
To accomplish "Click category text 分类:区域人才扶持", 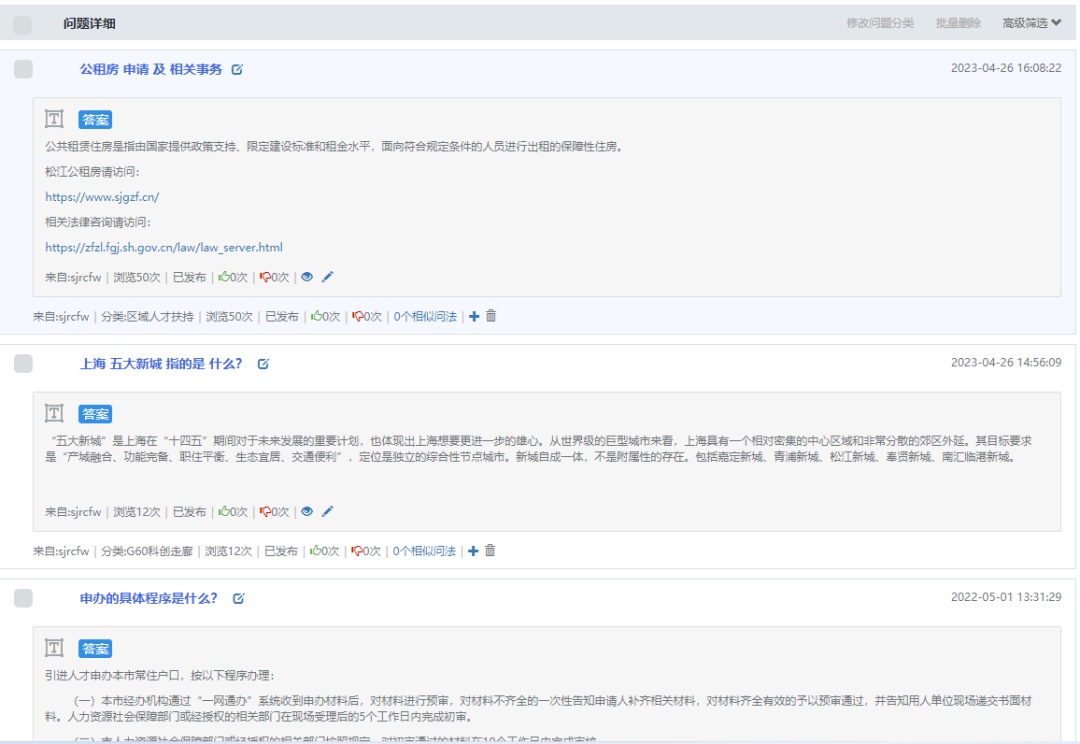I will [x=147, y=316].
